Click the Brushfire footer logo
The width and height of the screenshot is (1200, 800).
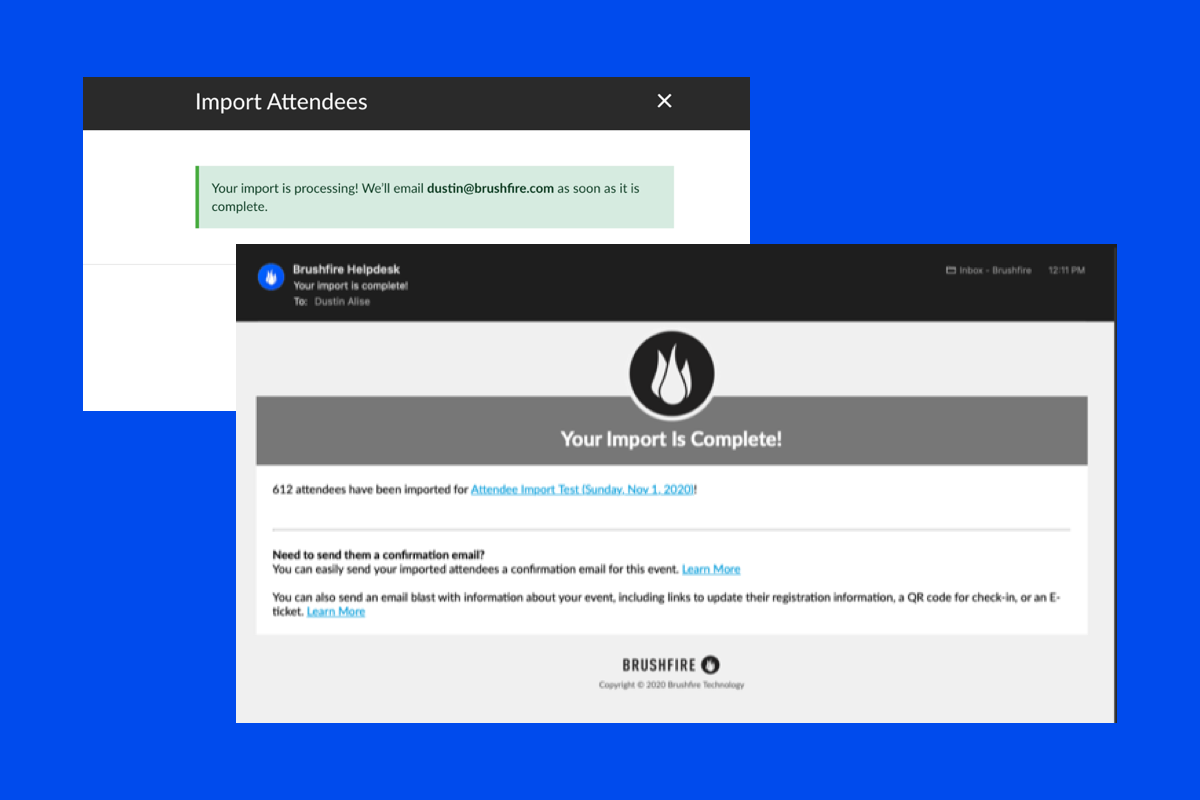671,664
